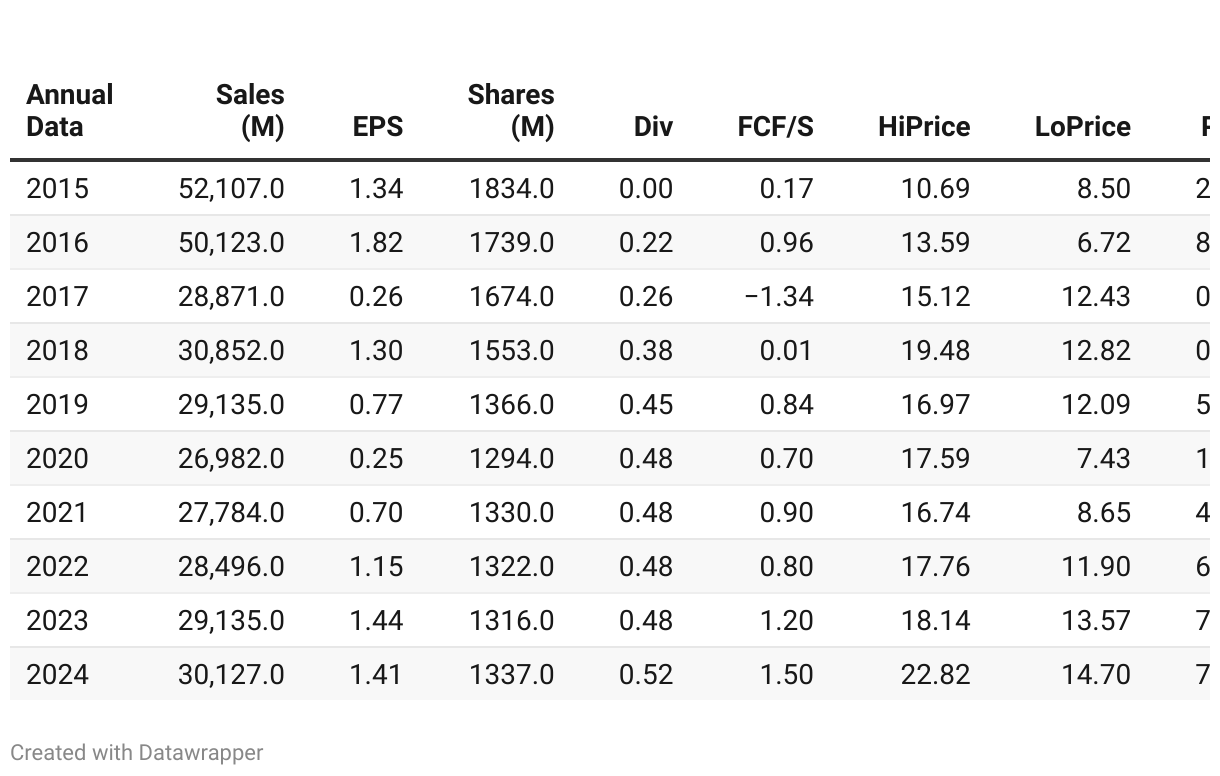The height and width of the screenshot is (776, 1220).
Task: Click the FCF/S column header
Action: point(775,127)
